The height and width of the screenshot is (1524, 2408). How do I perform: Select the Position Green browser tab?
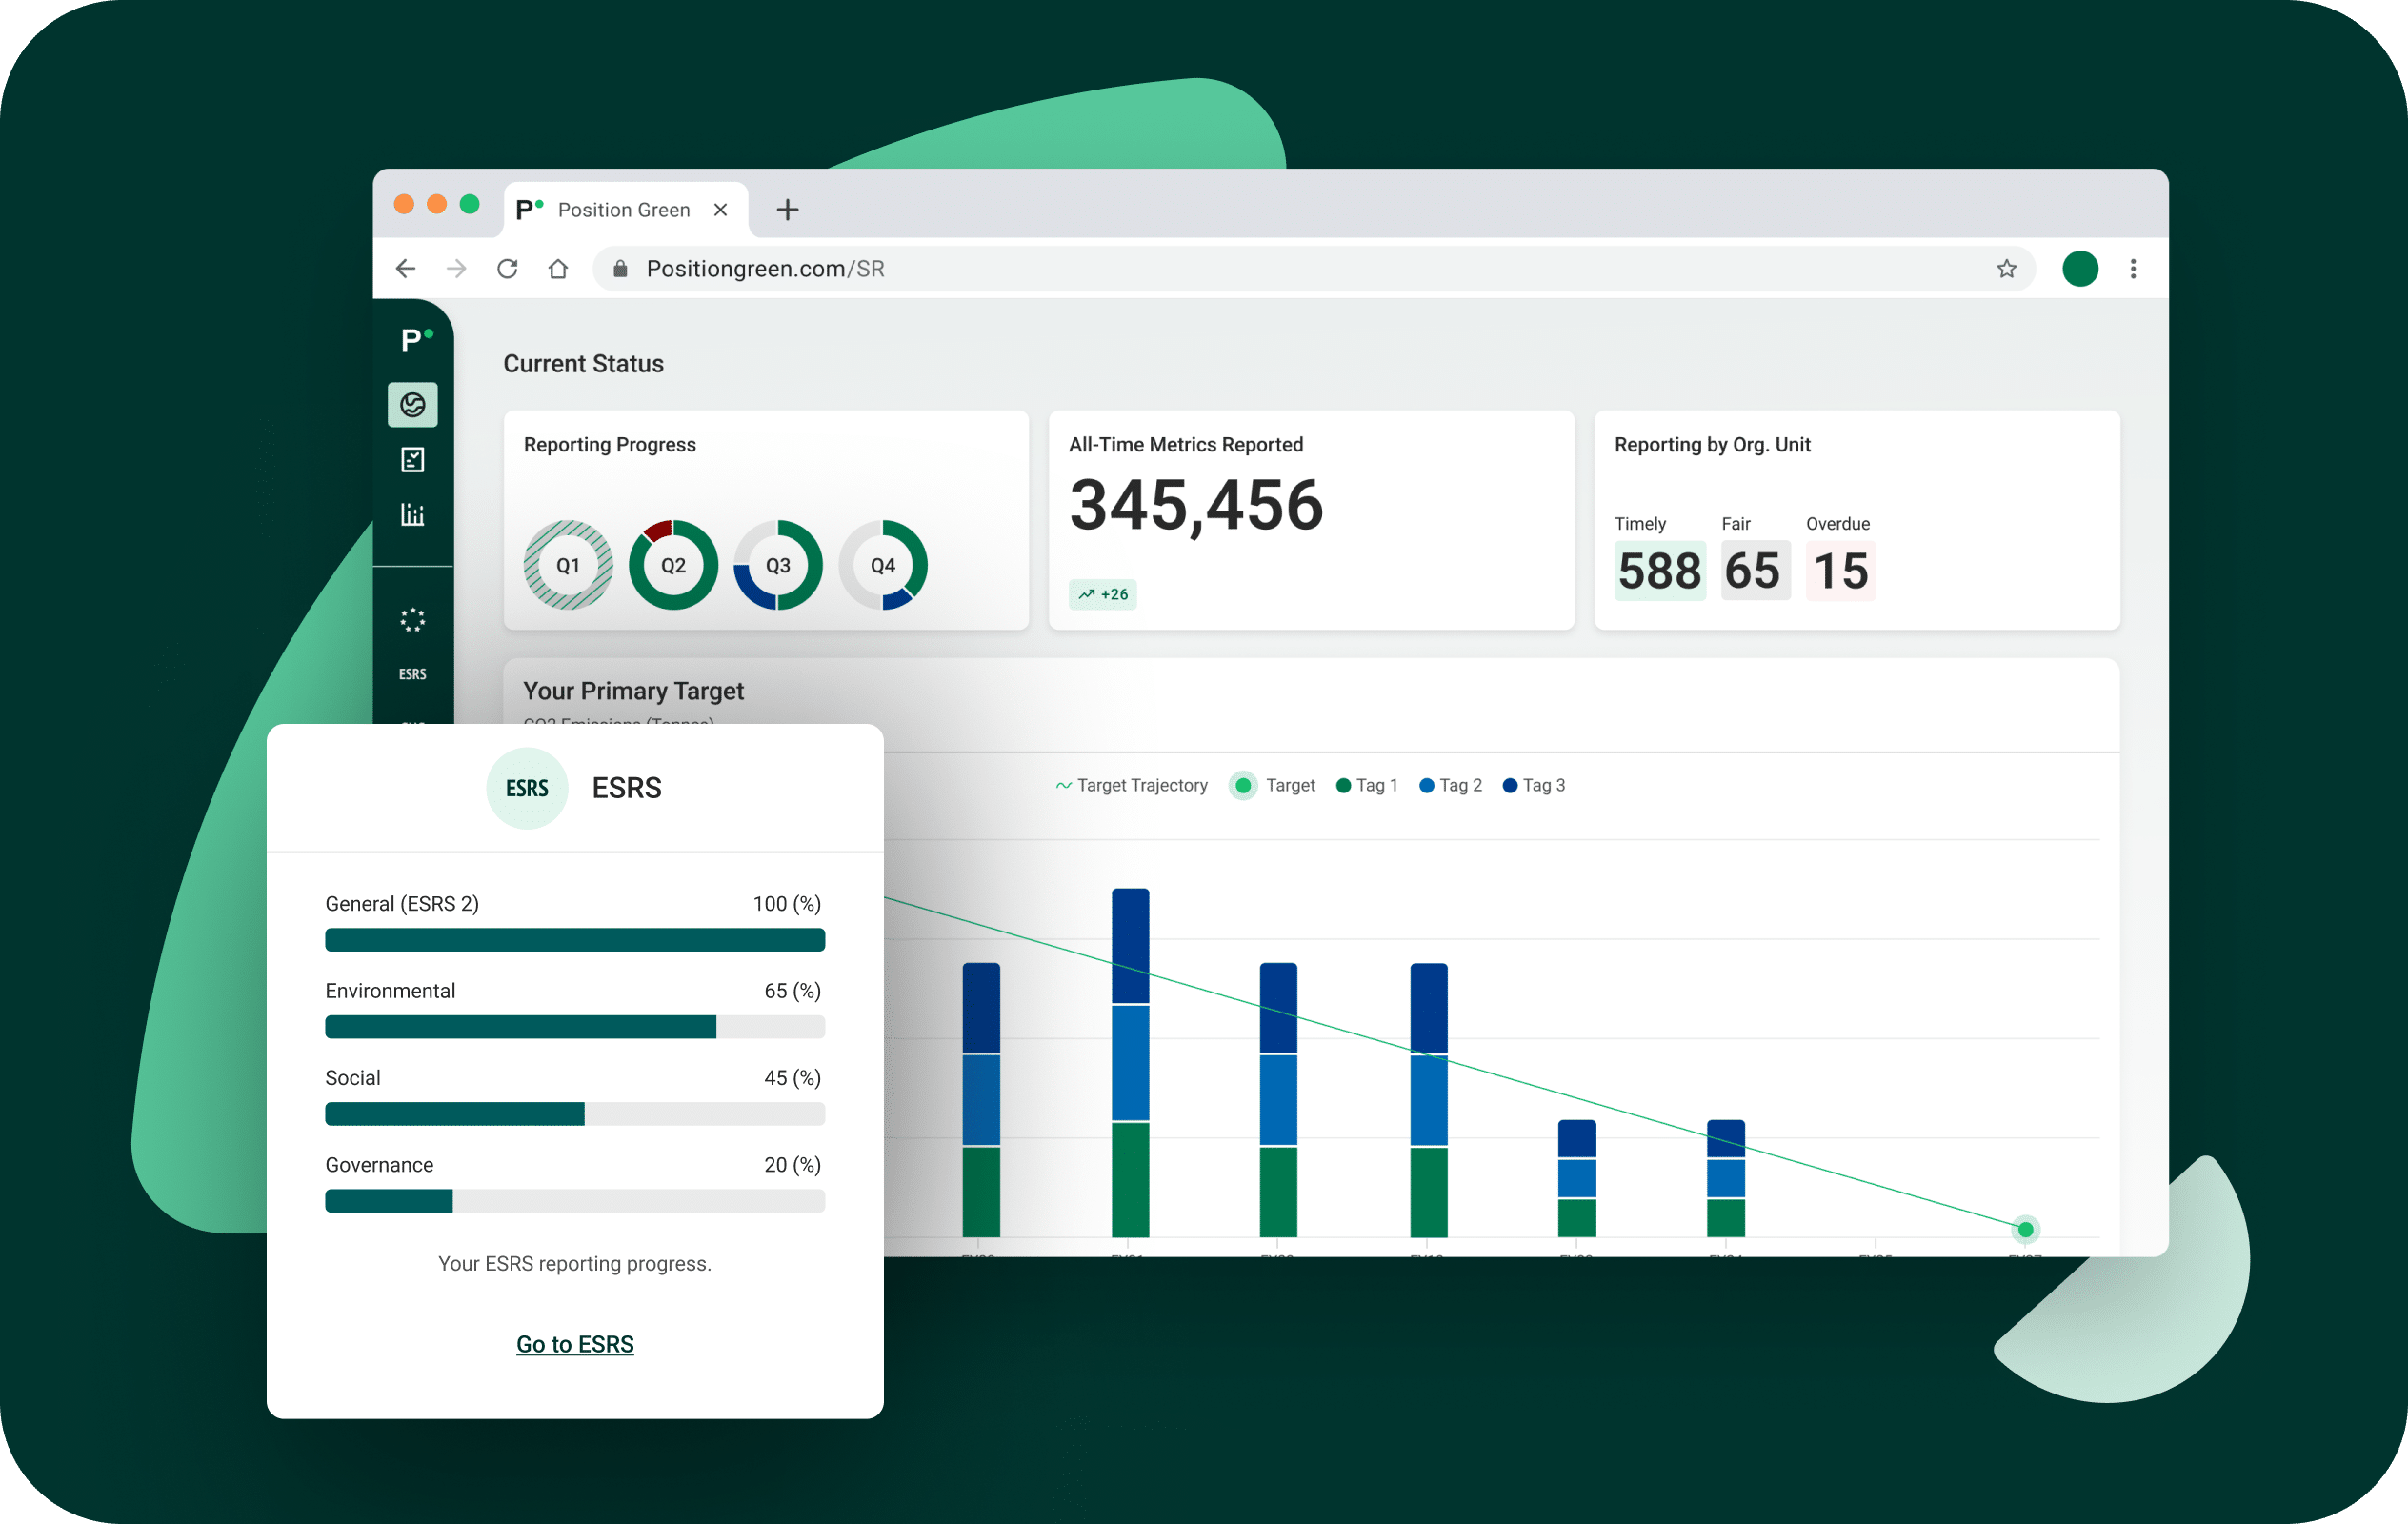click(x=623, y=210)
